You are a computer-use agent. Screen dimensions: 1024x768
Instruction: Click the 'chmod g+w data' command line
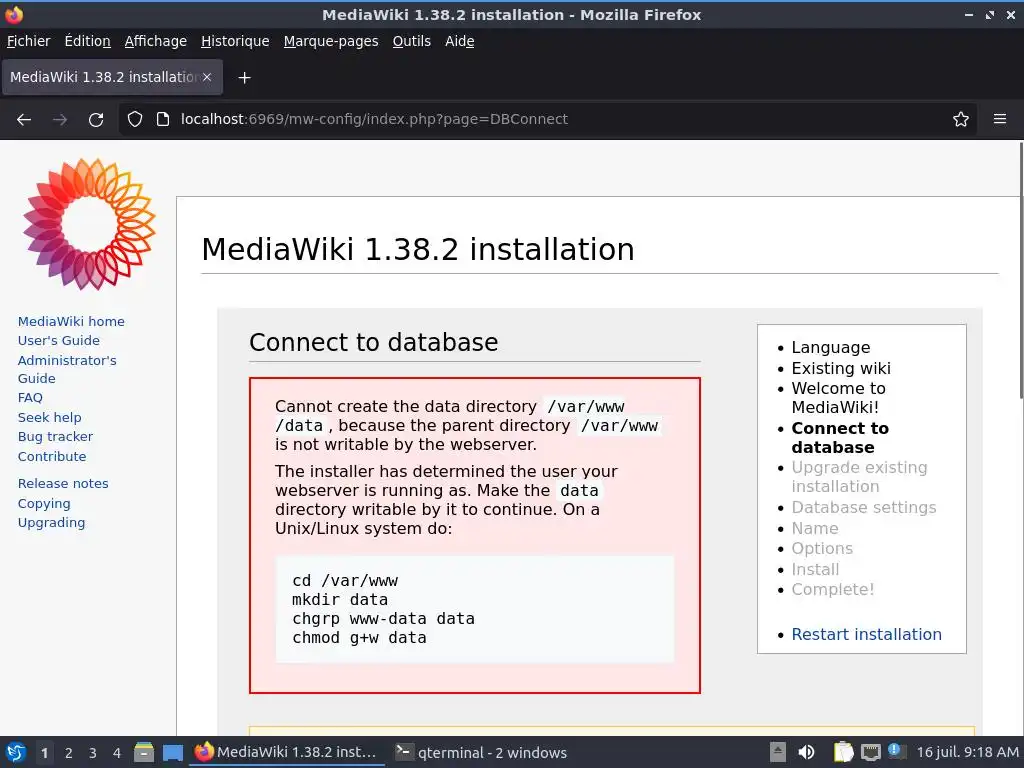coord(359,637)
